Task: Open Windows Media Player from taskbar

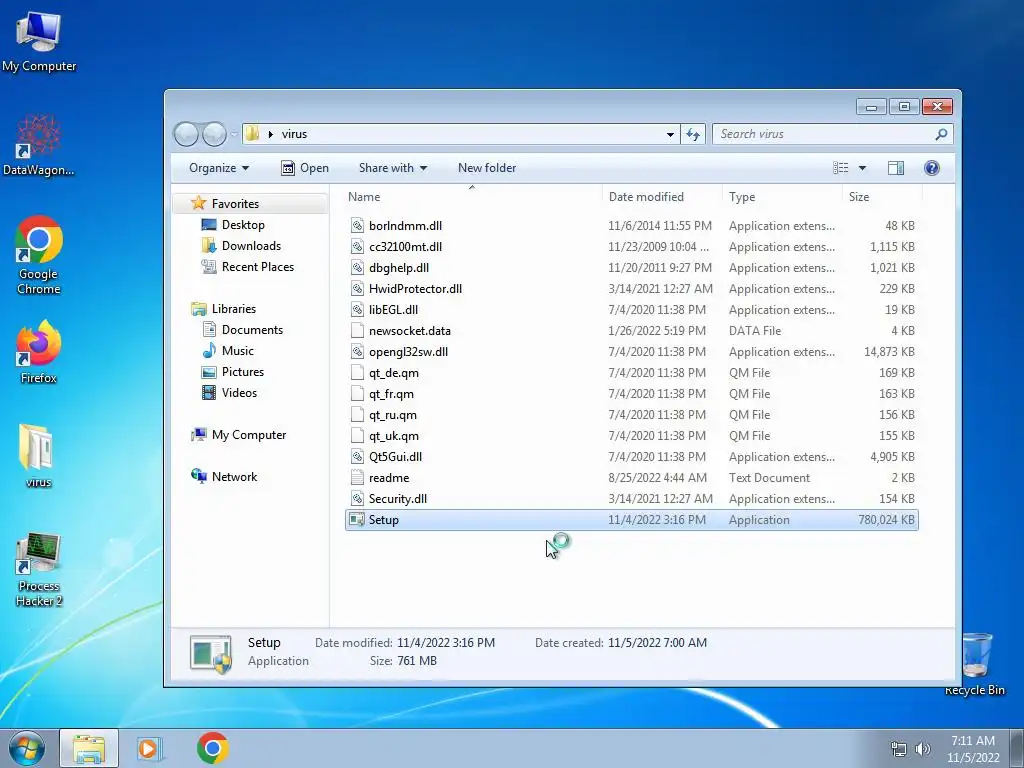Action: pyautogui.click(x=149, y=748)
